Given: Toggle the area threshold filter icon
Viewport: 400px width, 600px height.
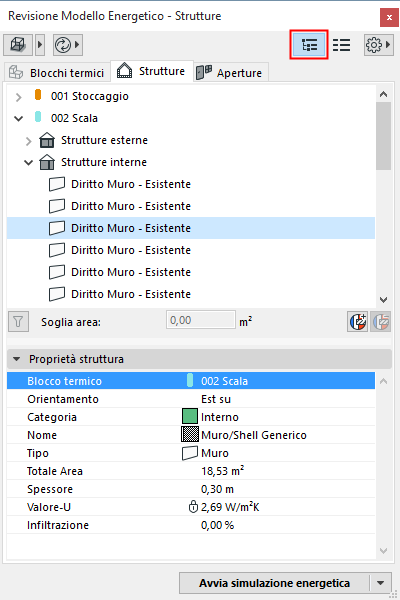Looking at the screenshot, I should 18,321.
